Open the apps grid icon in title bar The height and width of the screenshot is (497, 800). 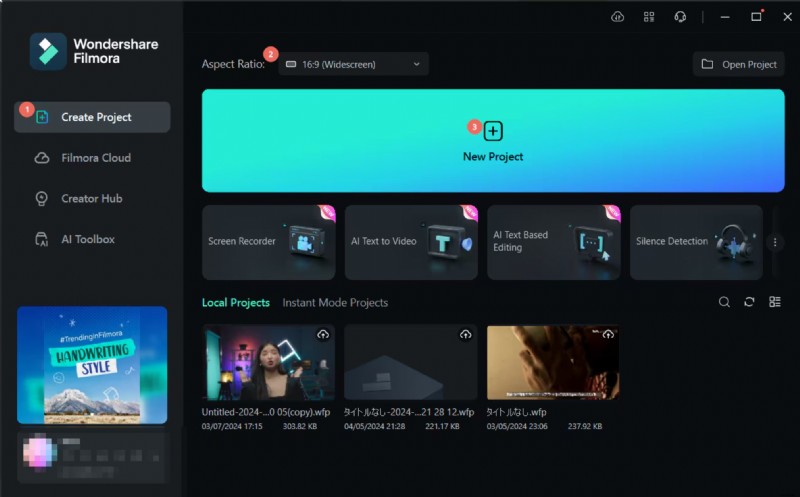point(649,17)
